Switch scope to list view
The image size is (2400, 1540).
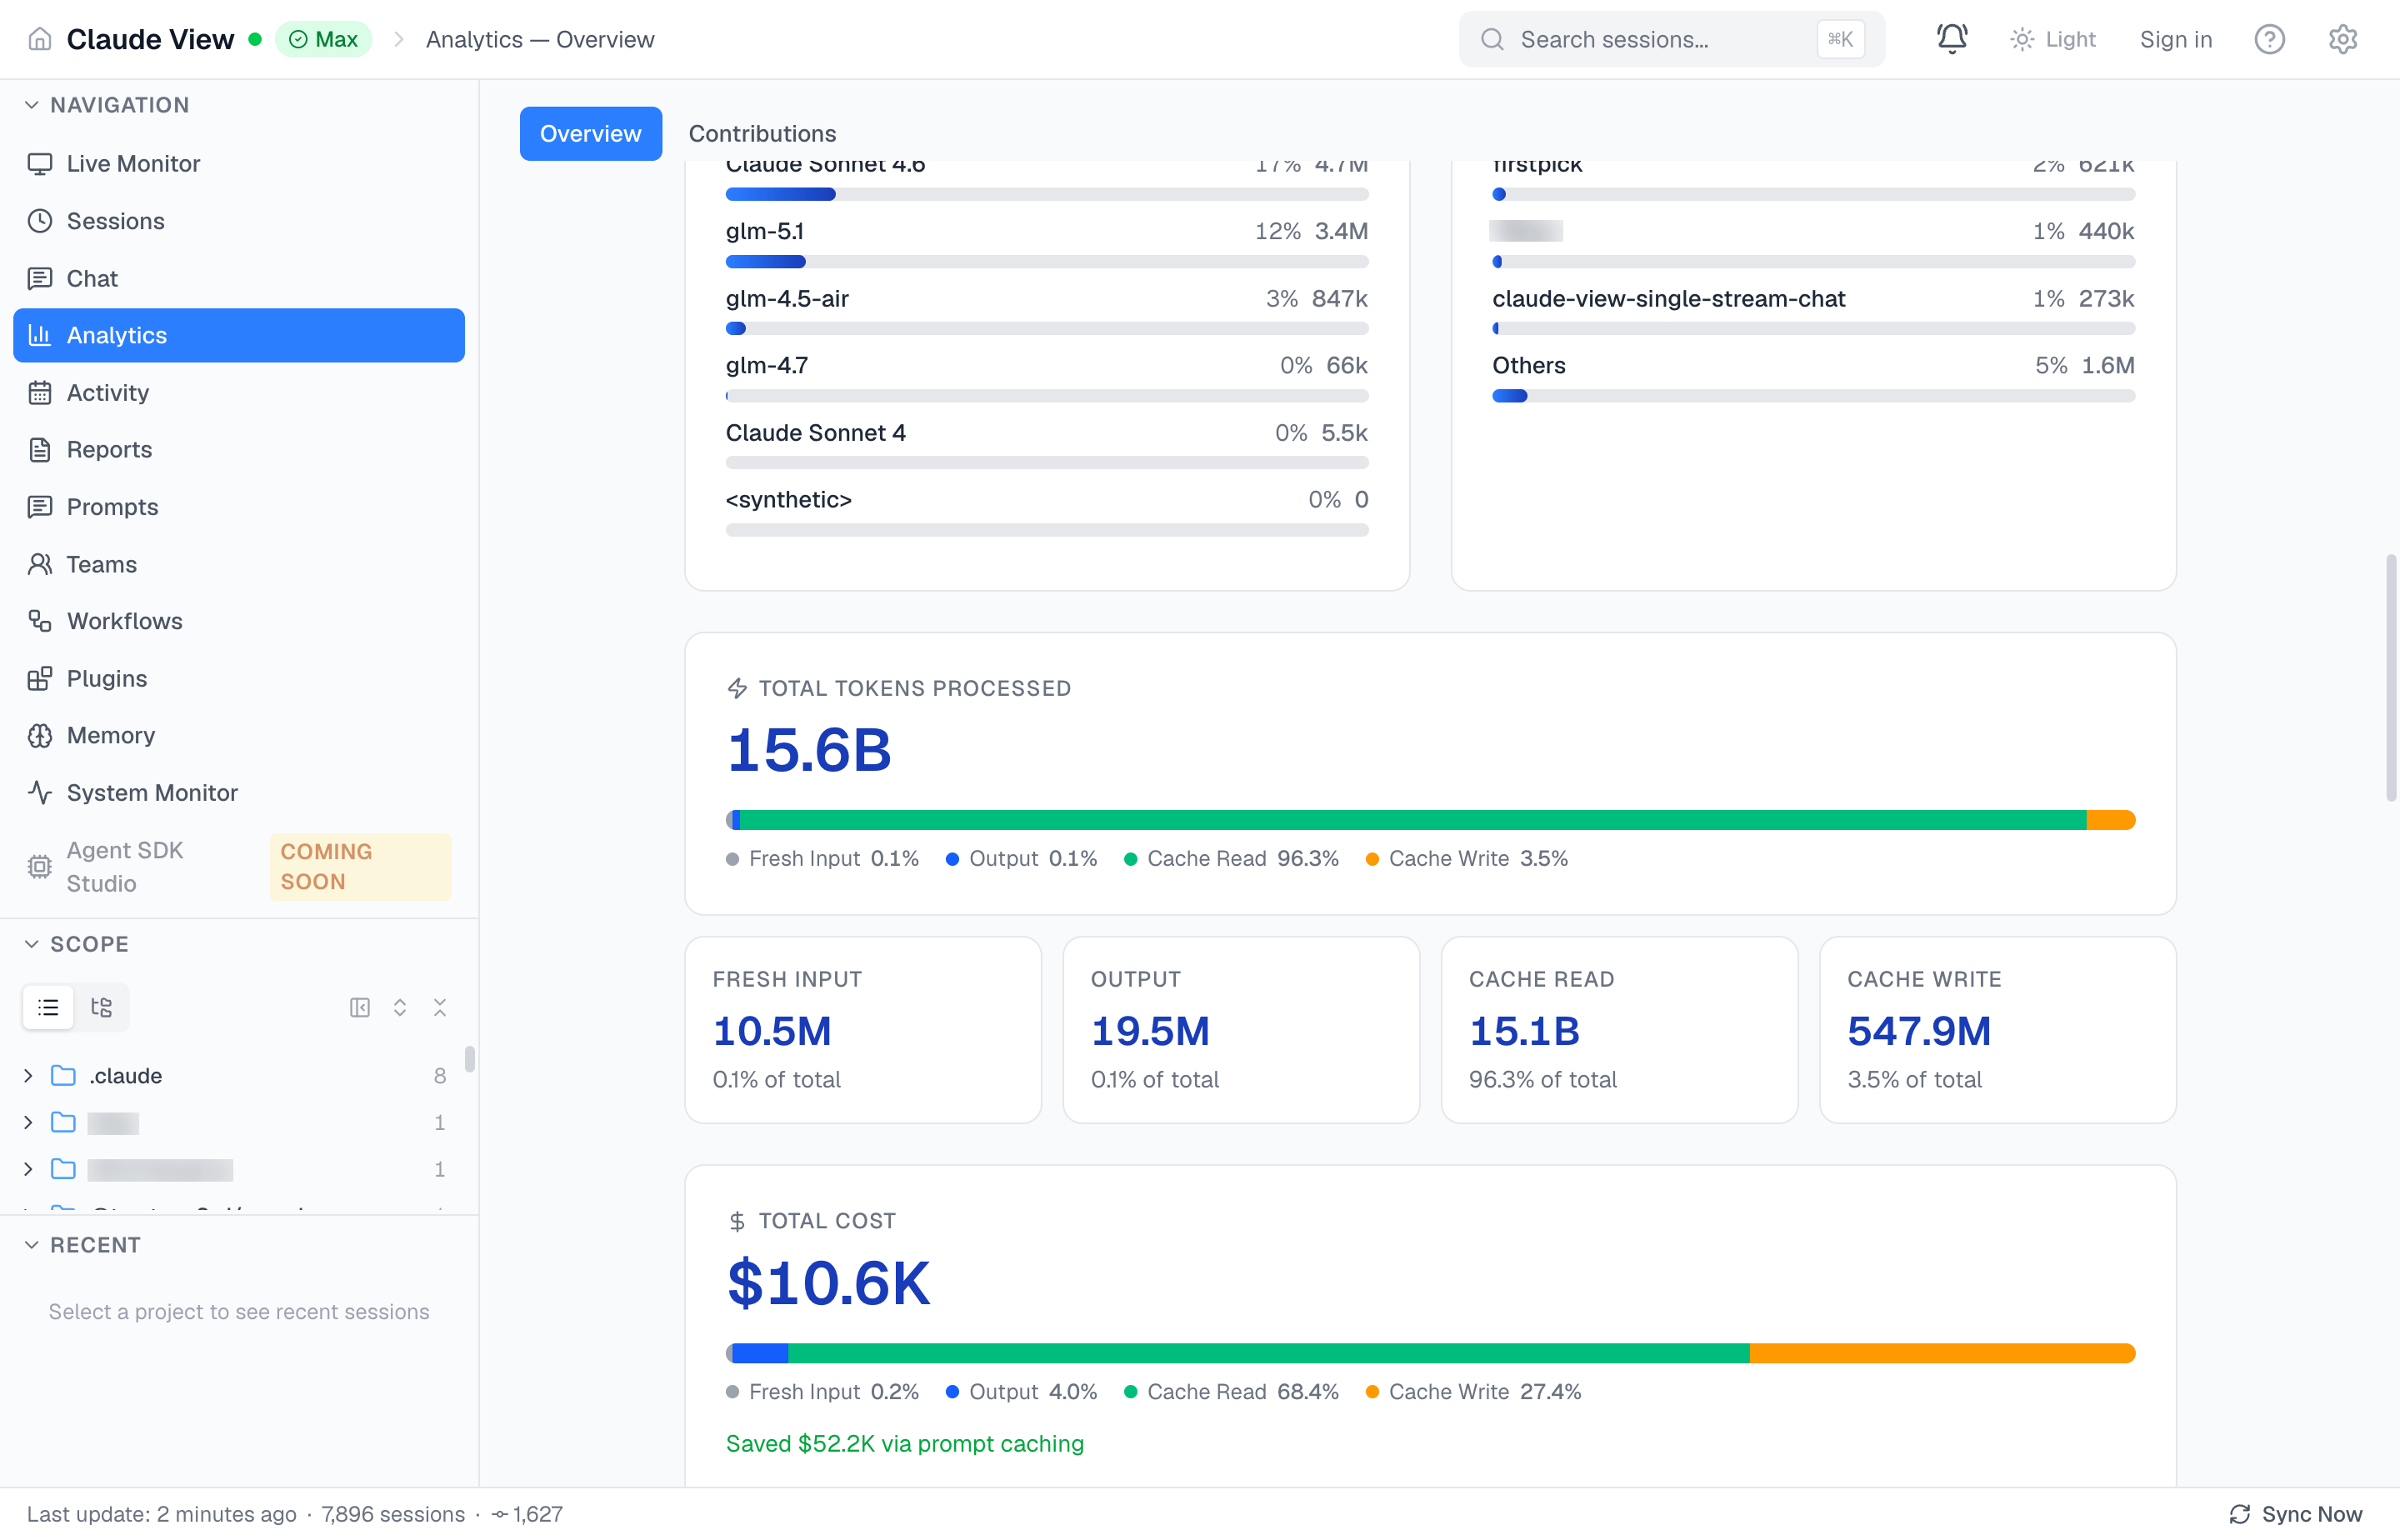tap(48, 1007)
